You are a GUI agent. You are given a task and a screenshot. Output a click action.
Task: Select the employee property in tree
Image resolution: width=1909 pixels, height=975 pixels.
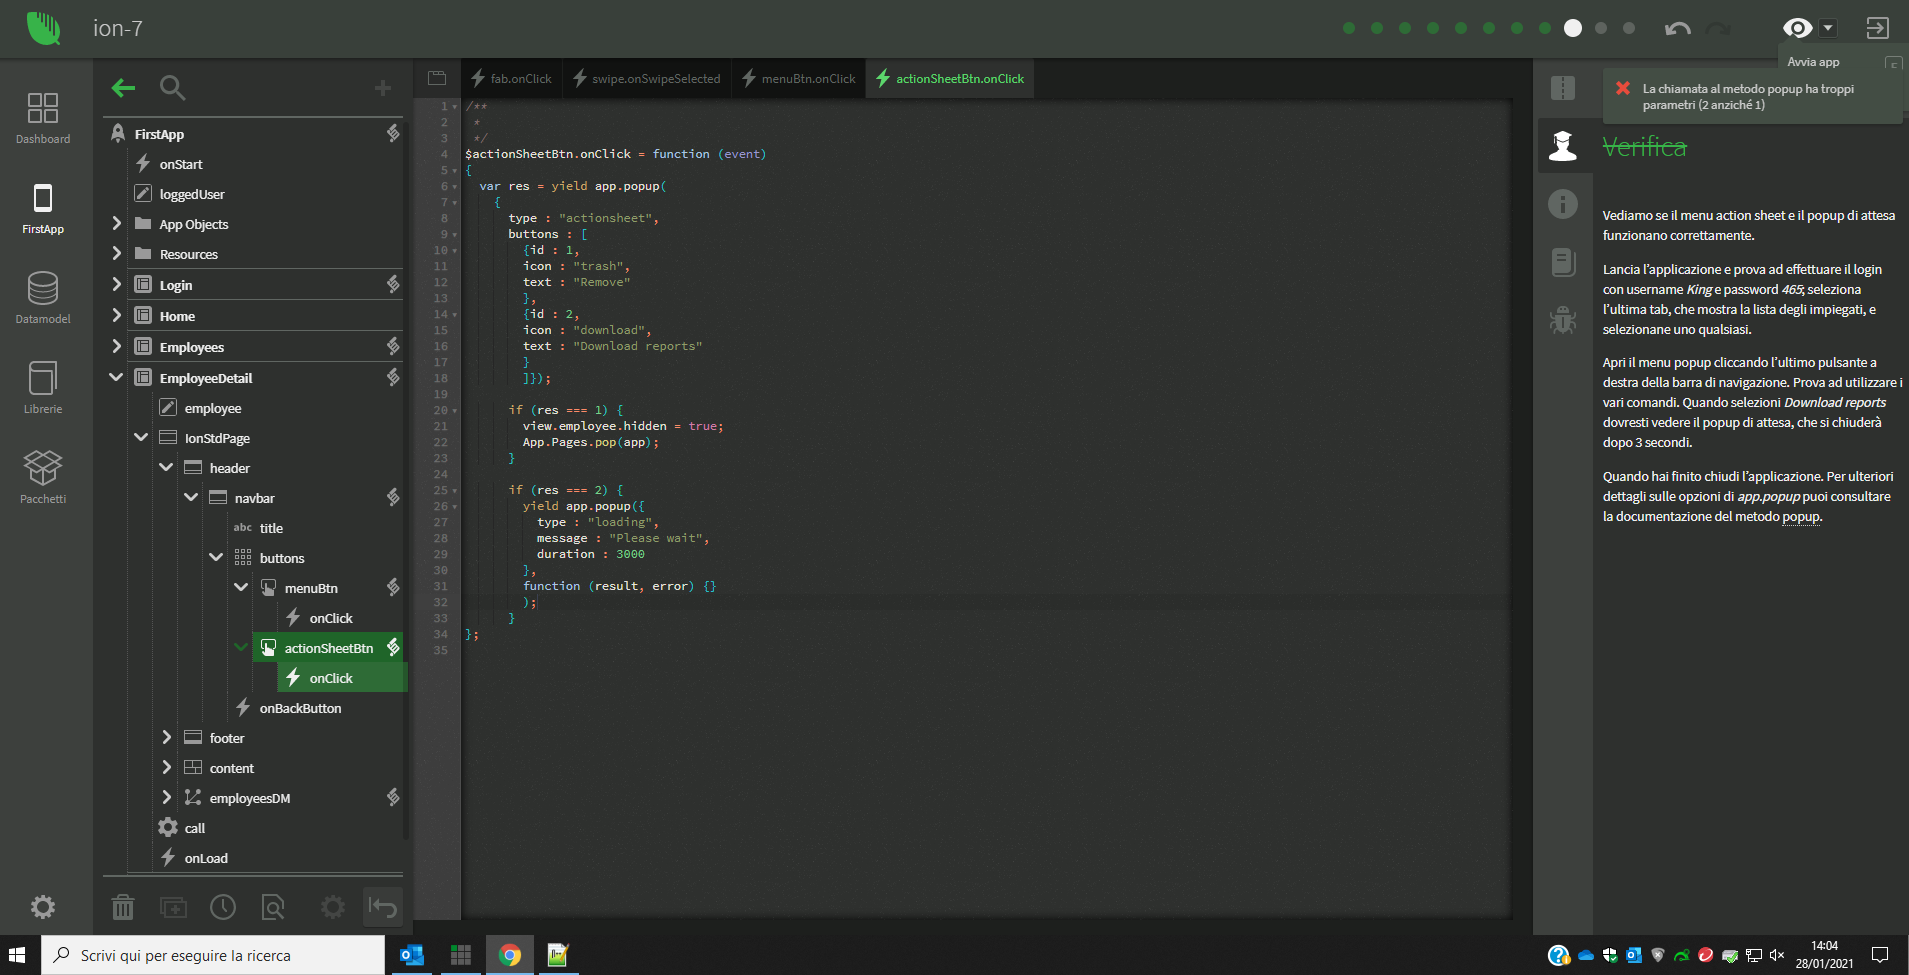(x=212, y=408)
